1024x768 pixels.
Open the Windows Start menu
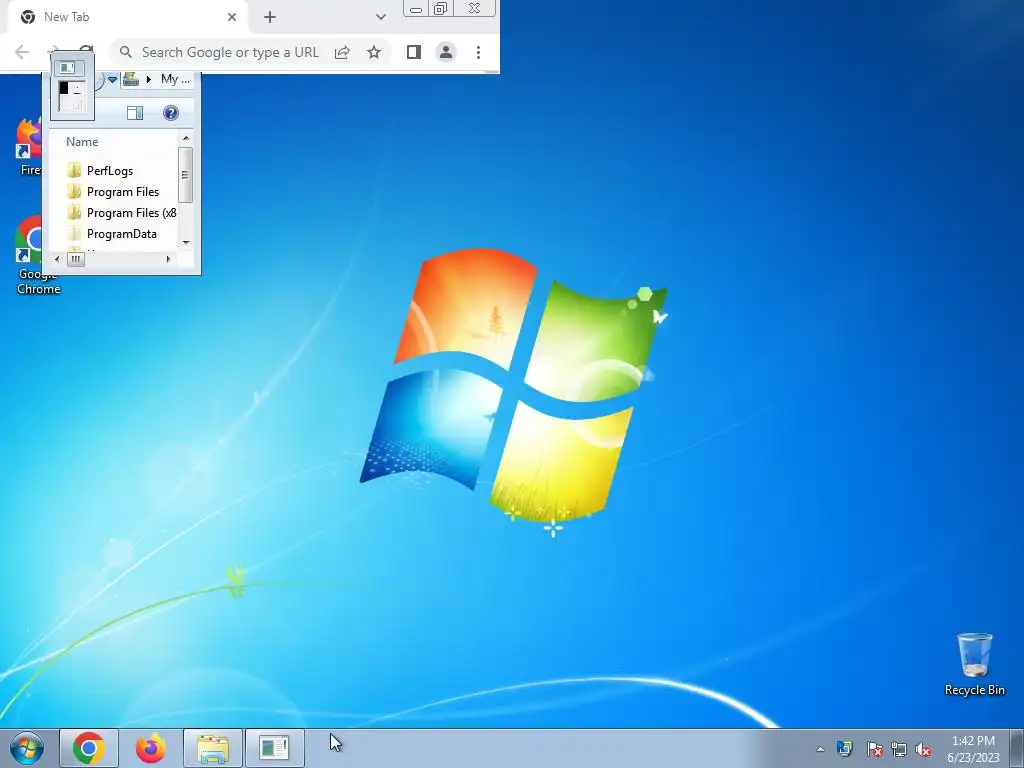[x=27, y=748]
